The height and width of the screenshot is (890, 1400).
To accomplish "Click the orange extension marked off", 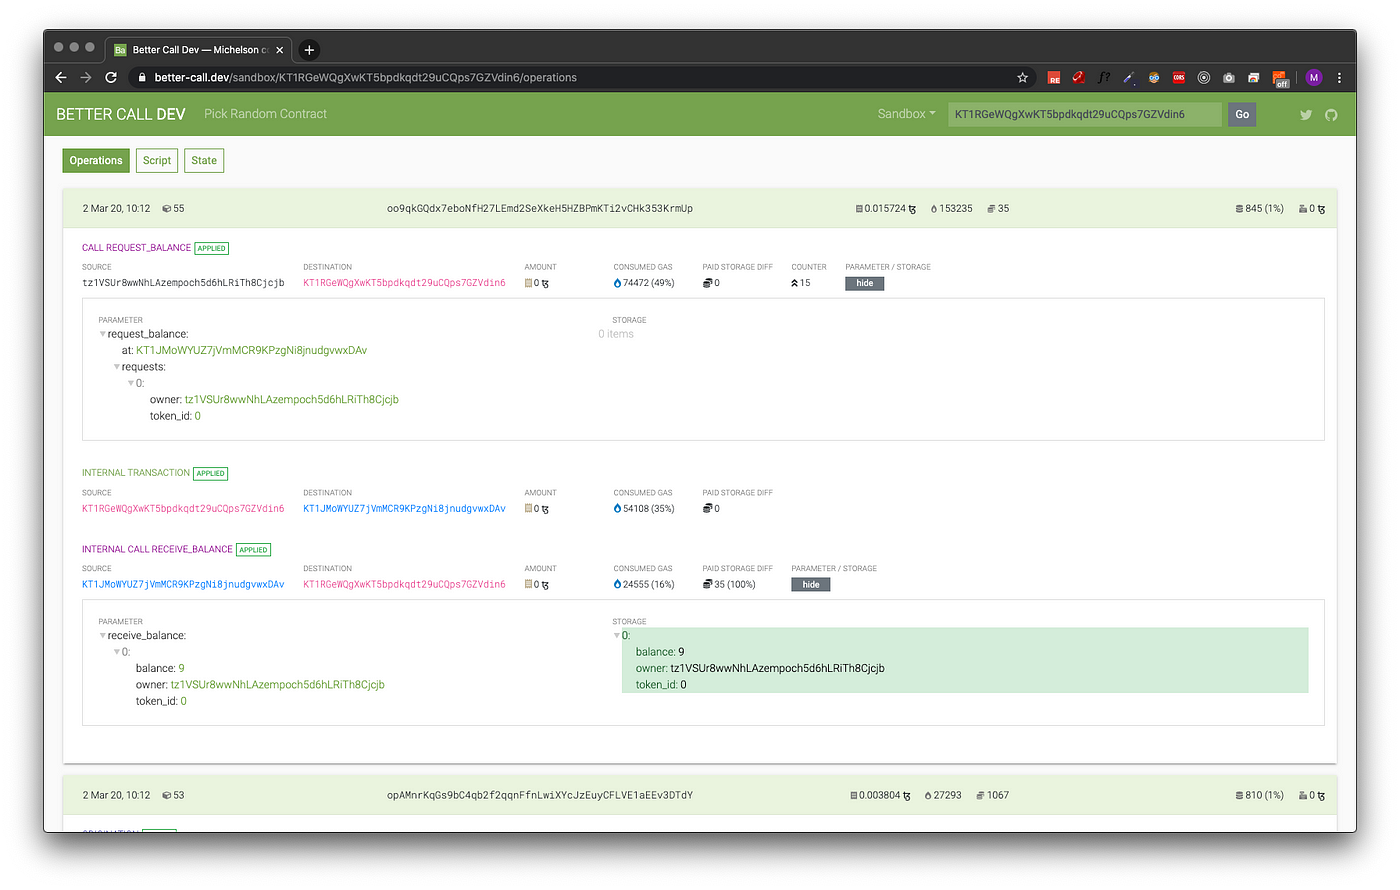I will point(1280,78).
